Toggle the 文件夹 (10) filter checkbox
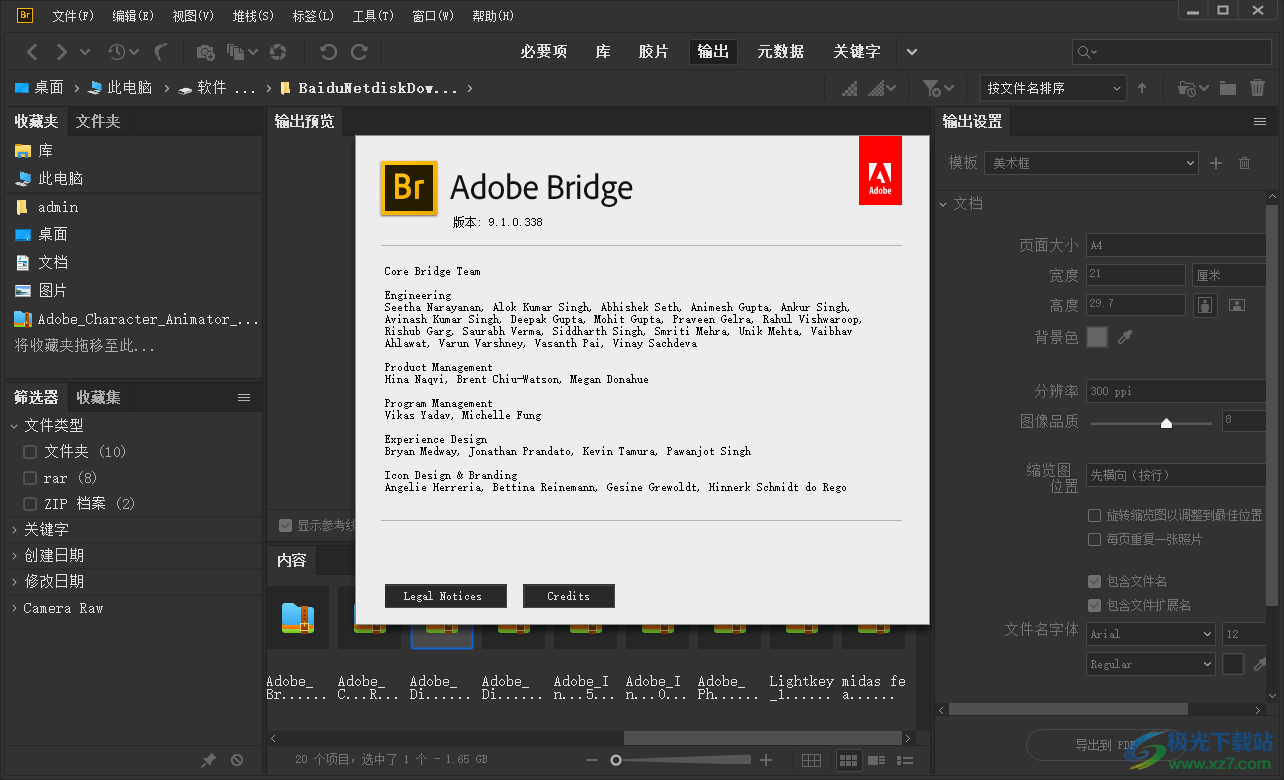The image size is (1284, 780). [30, 452]
